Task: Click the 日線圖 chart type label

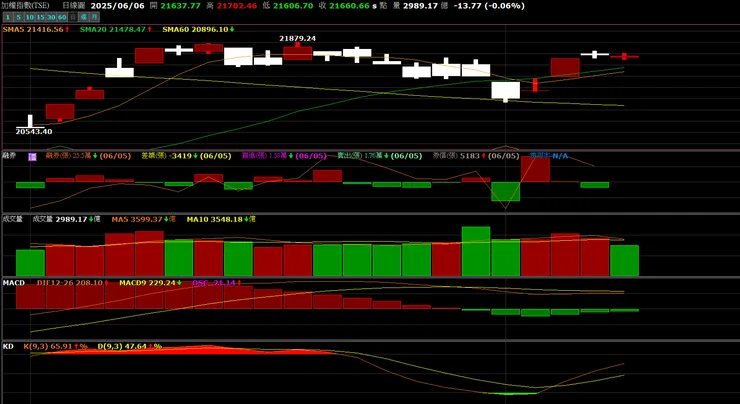Action: point(72,6)
